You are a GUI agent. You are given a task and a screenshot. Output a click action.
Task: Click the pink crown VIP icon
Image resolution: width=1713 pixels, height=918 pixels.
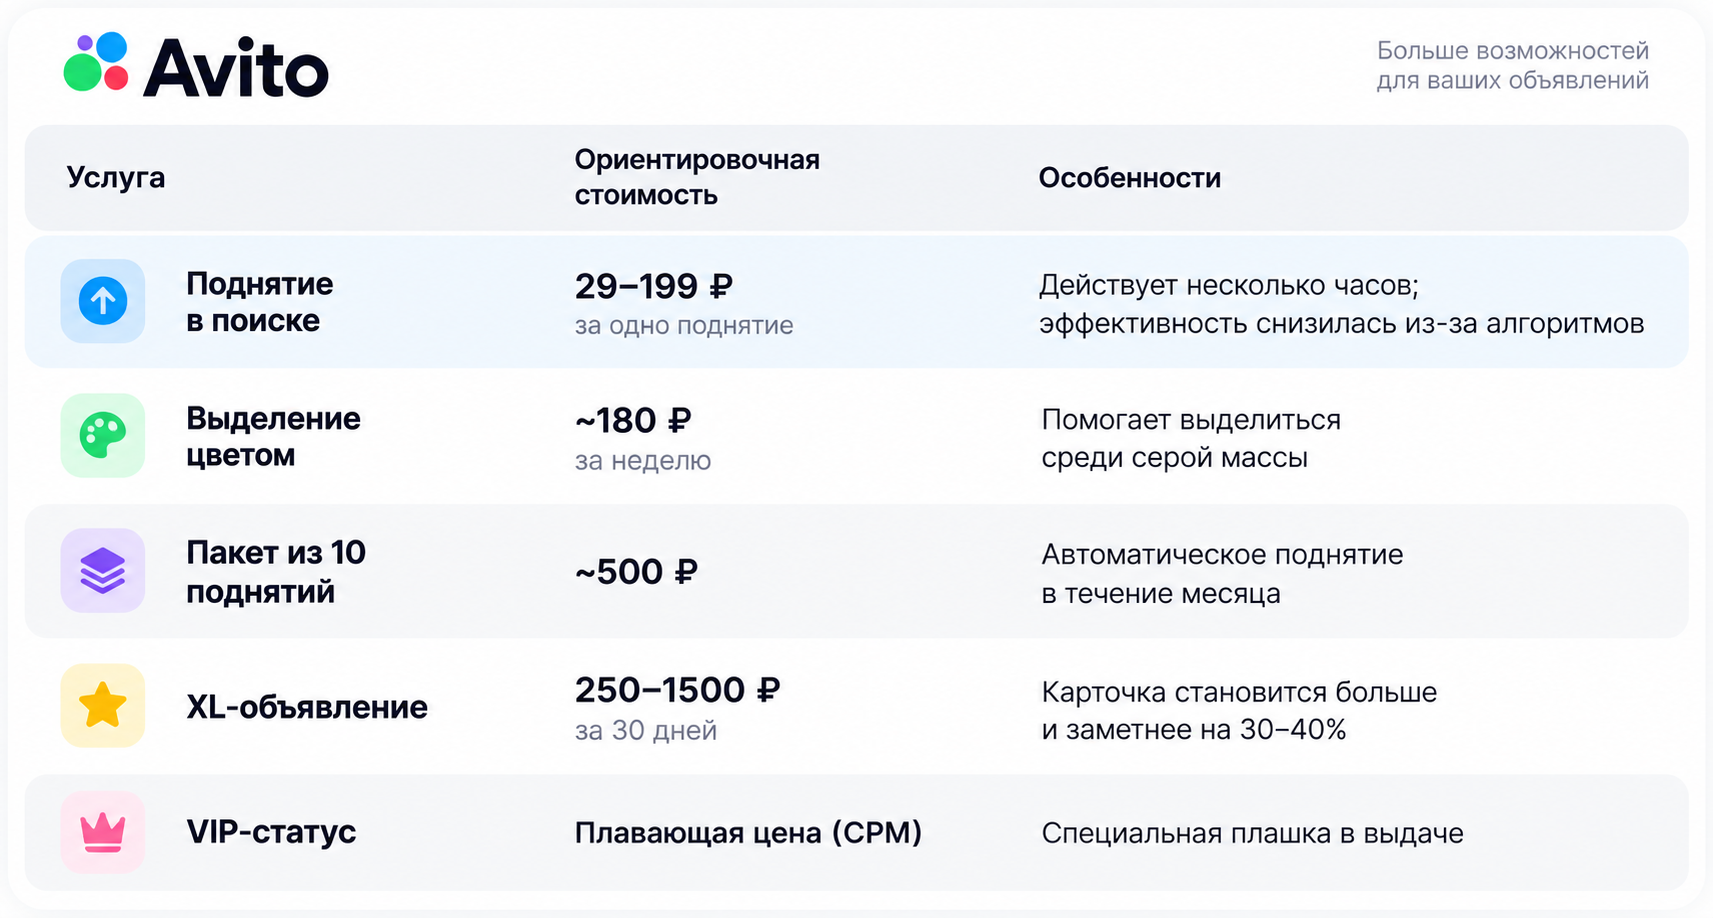103,832
